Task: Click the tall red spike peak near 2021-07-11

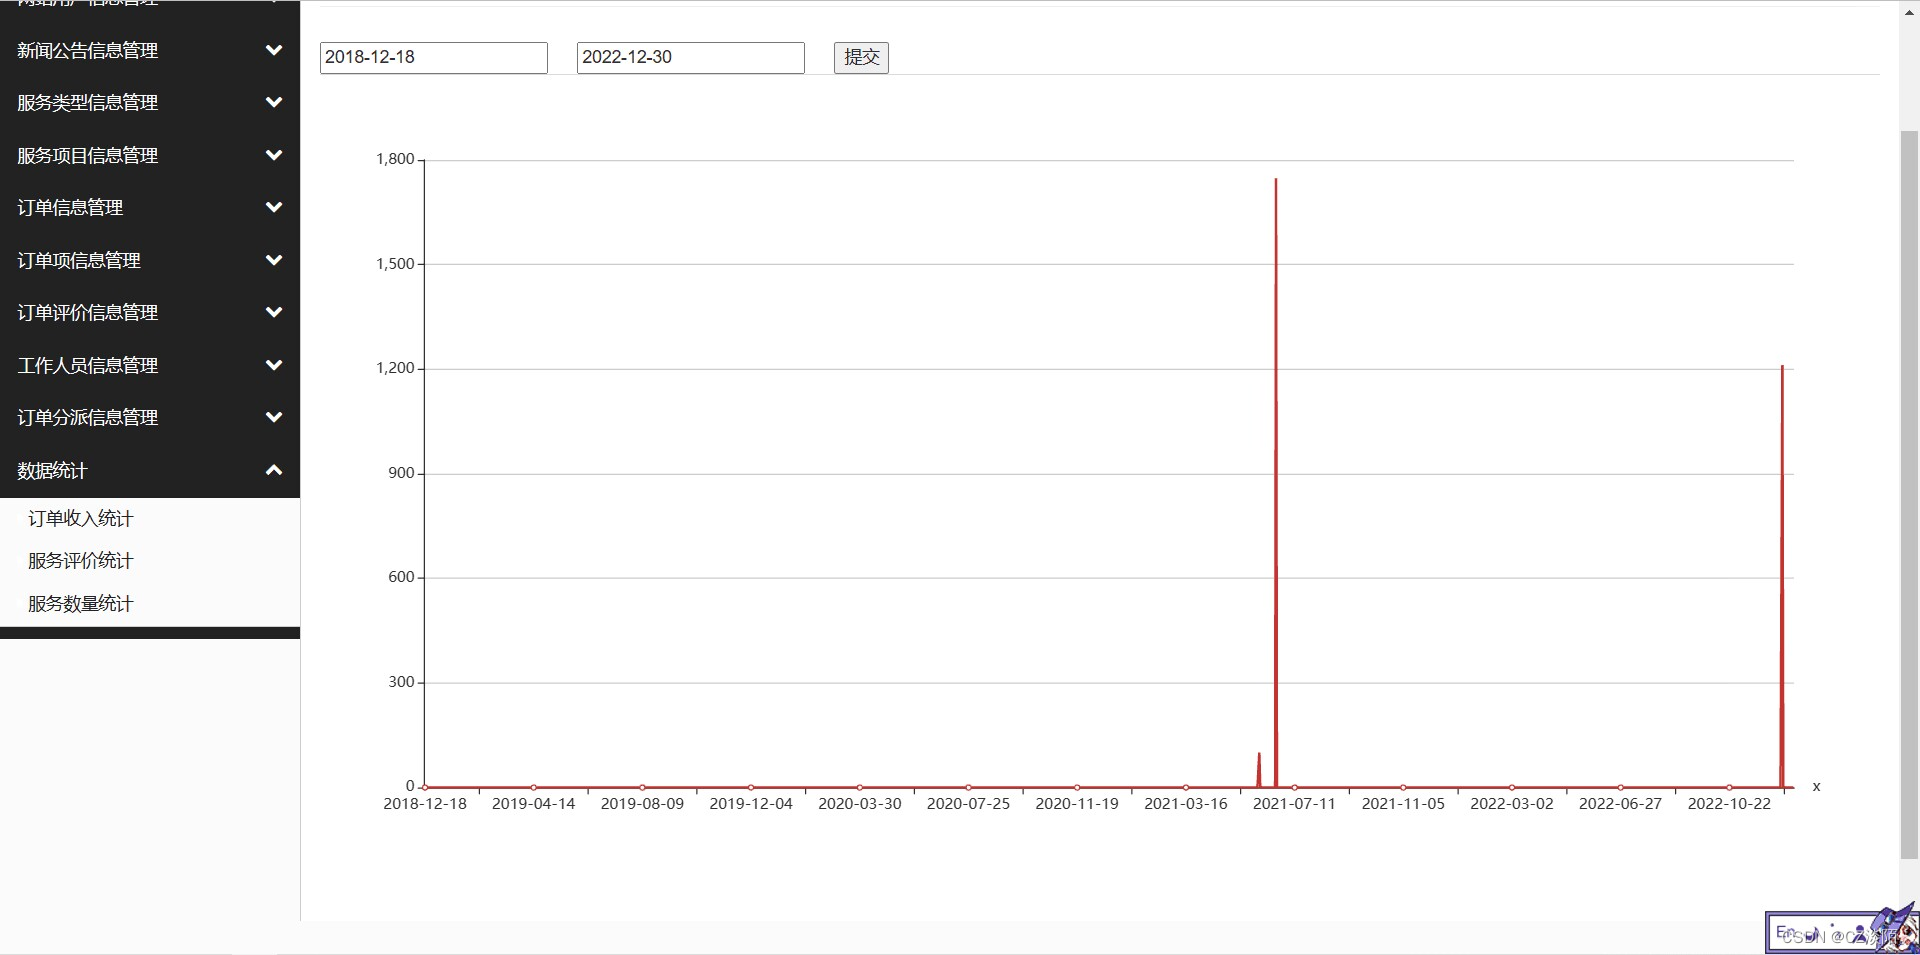Action: pos(1276,180)
